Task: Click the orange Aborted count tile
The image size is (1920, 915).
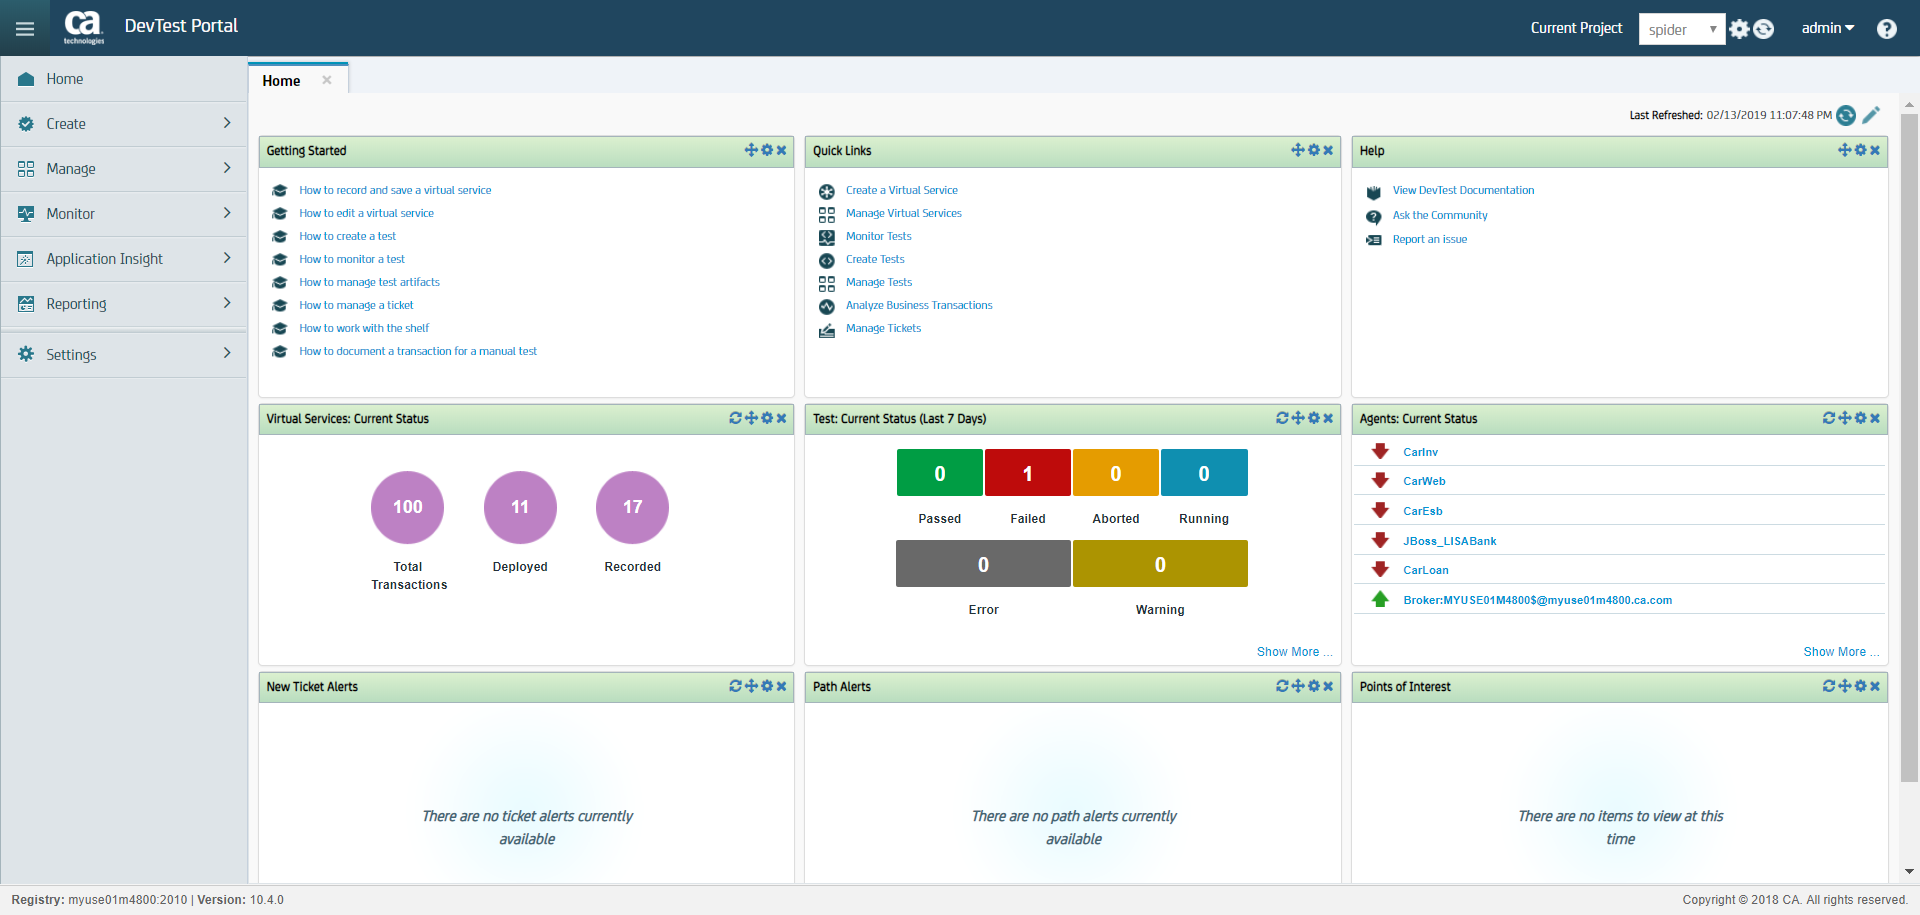Action: click(x=1116, y=473)
